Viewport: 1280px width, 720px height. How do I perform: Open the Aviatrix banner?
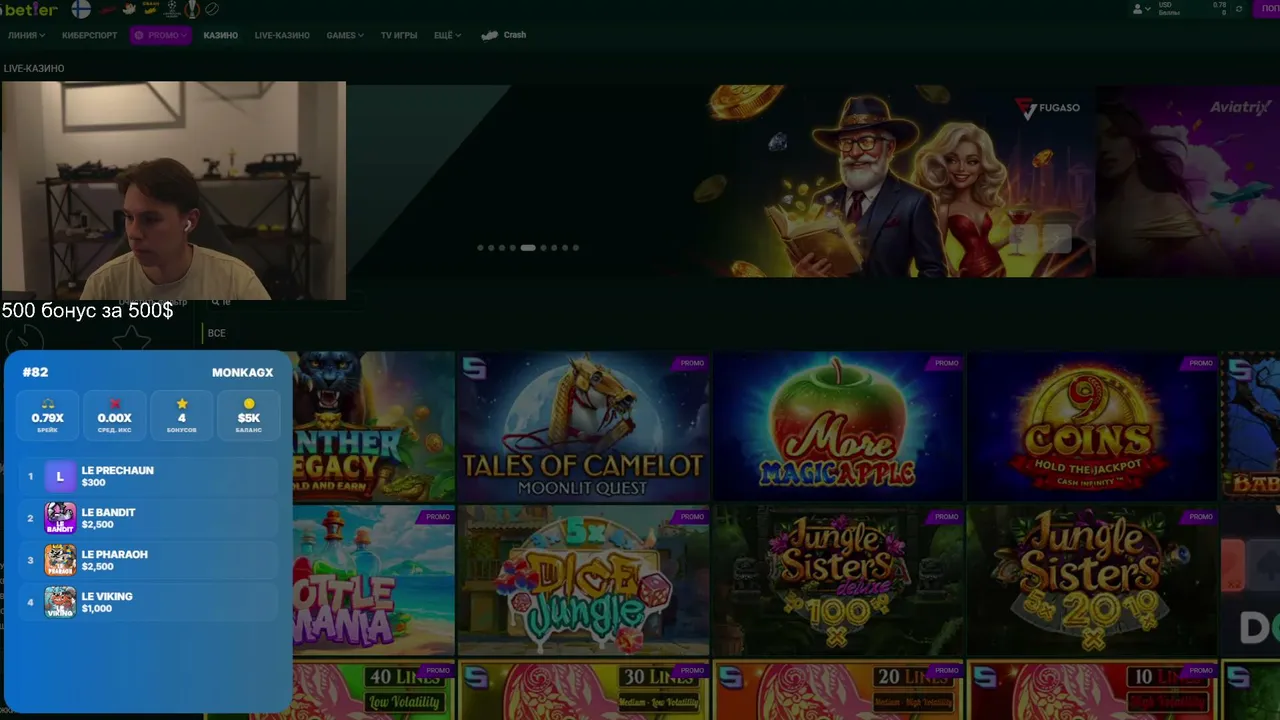[x=1188, y=181]
